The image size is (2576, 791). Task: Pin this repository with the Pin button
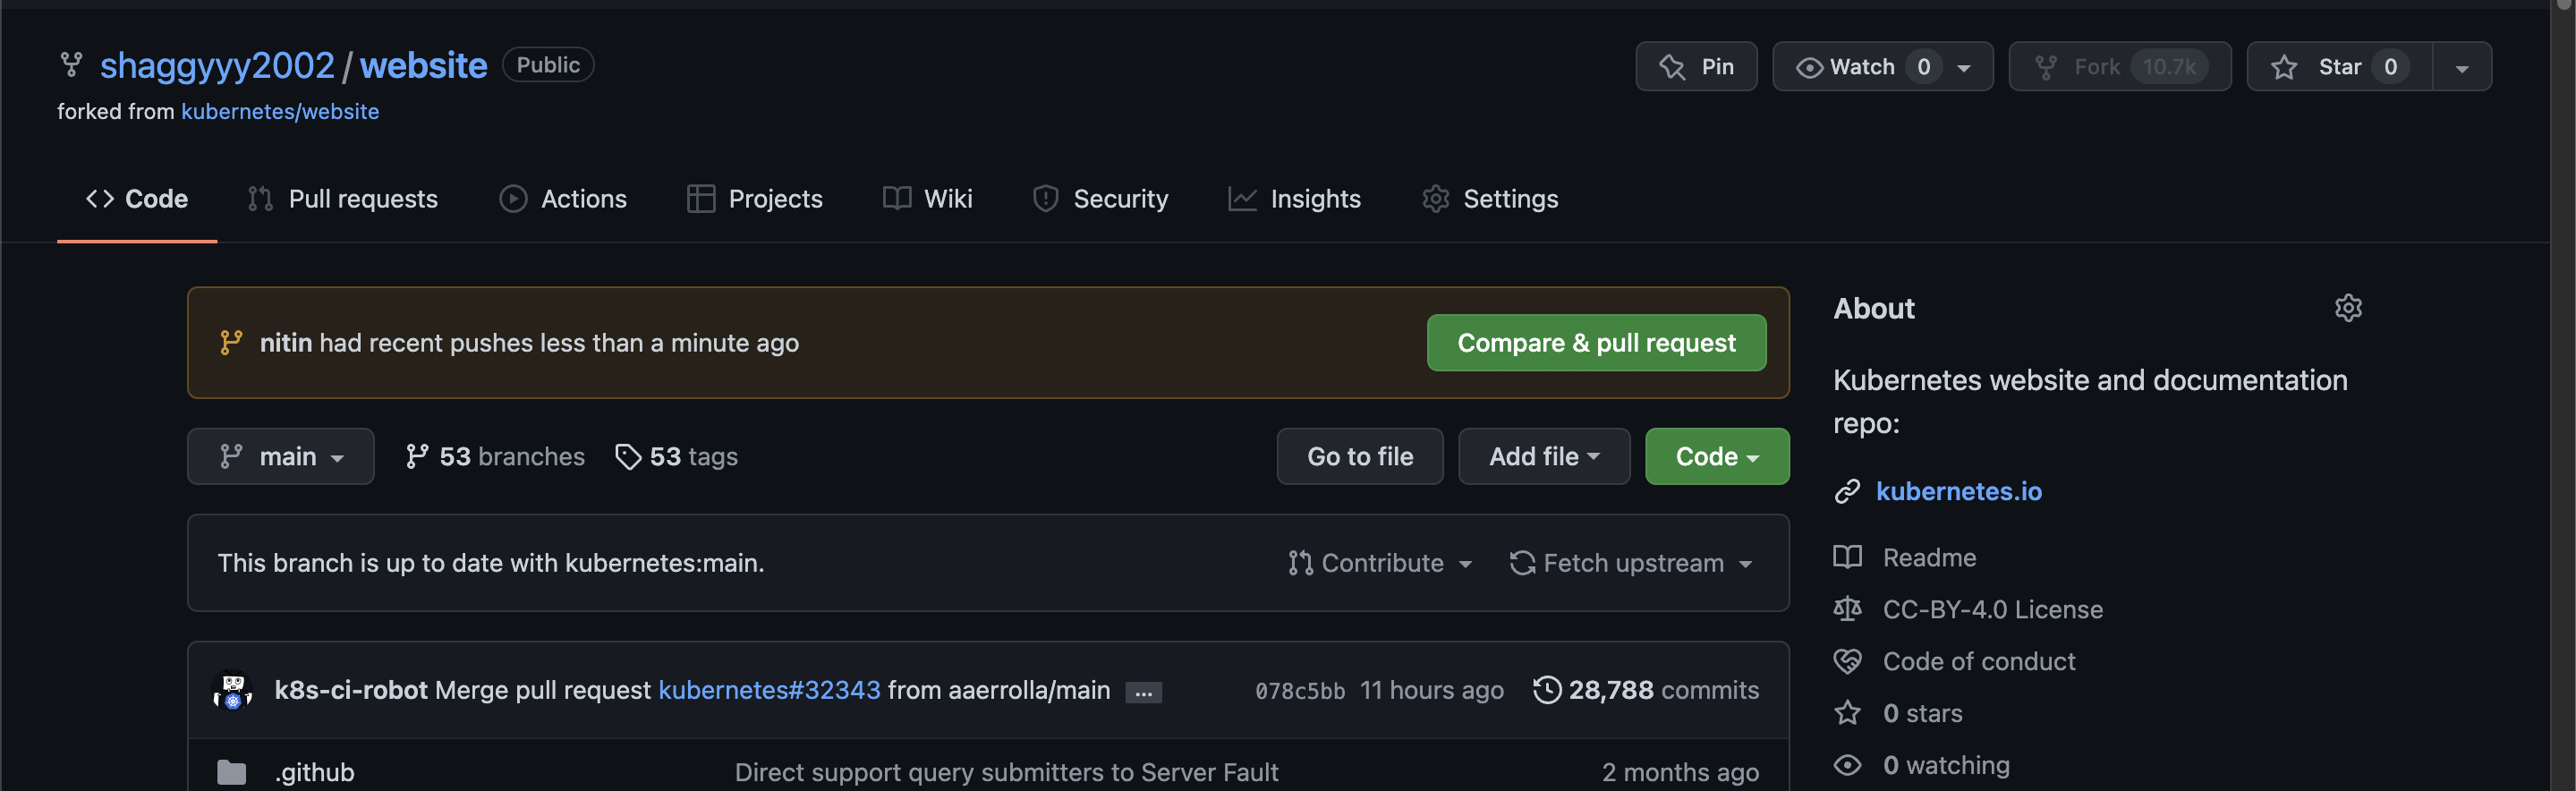tap(1696, 67)
